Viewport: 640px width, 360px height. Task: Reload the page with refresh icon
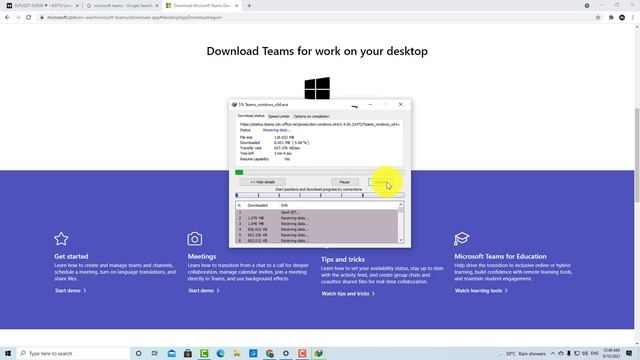point(29,18)
